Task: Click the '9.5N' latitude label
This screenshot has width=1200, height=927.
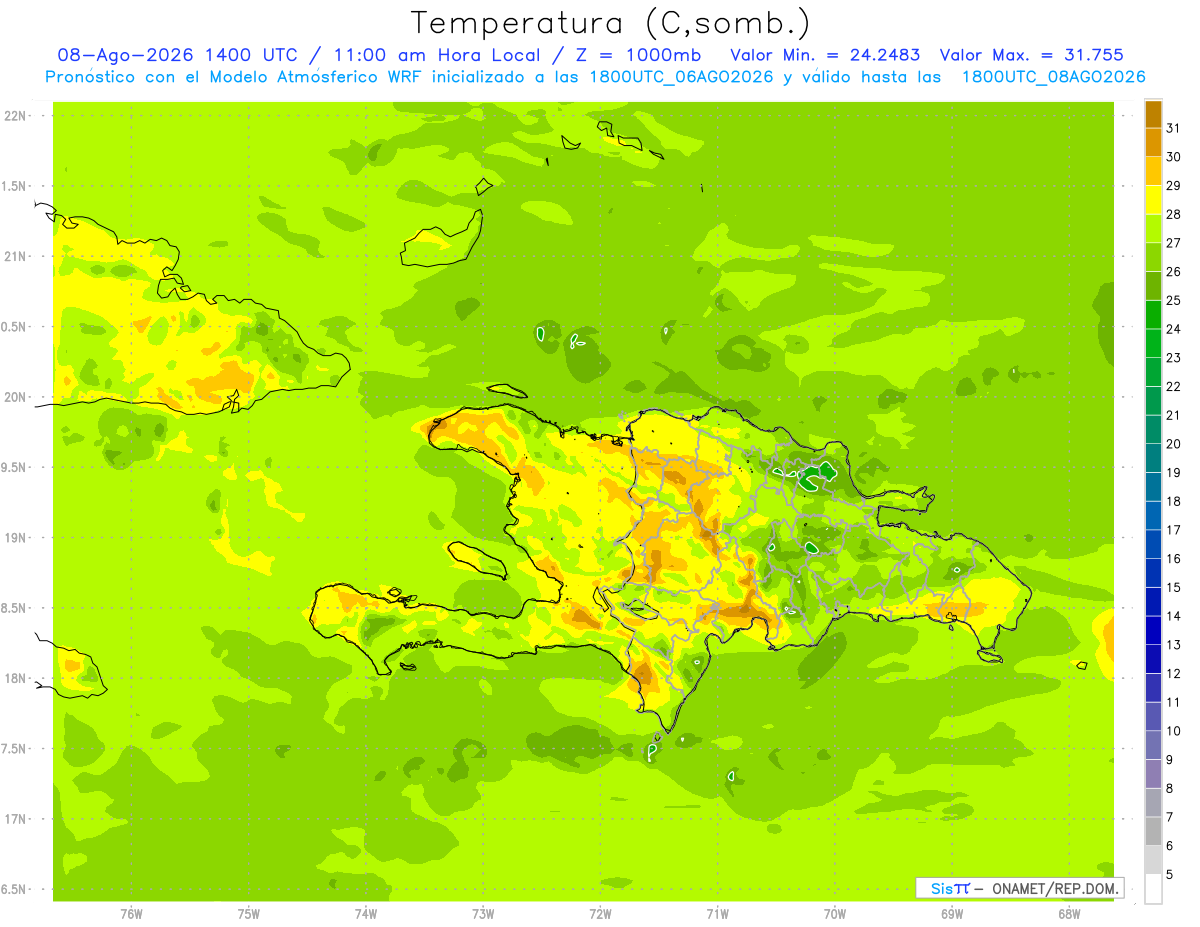Action: point(15,468)
